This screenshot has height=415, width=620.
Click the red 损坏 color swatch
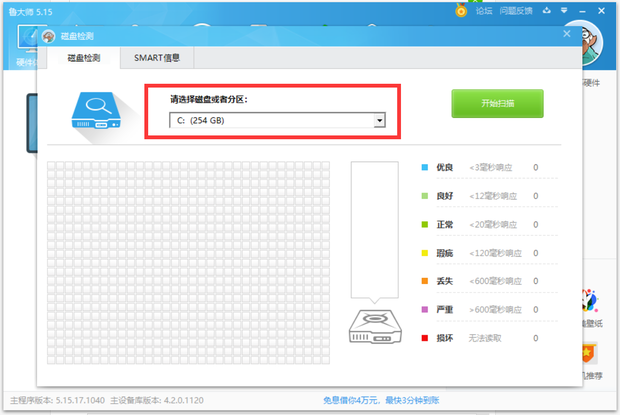tap(425, 338)
